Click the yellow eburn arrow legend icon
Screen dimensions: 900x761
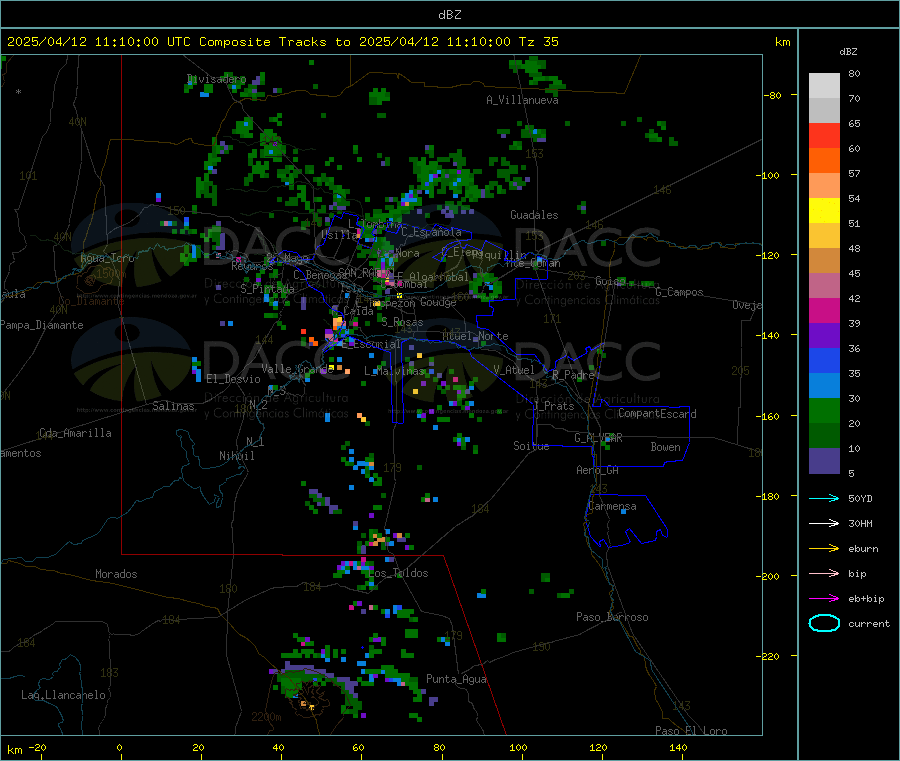824,549
